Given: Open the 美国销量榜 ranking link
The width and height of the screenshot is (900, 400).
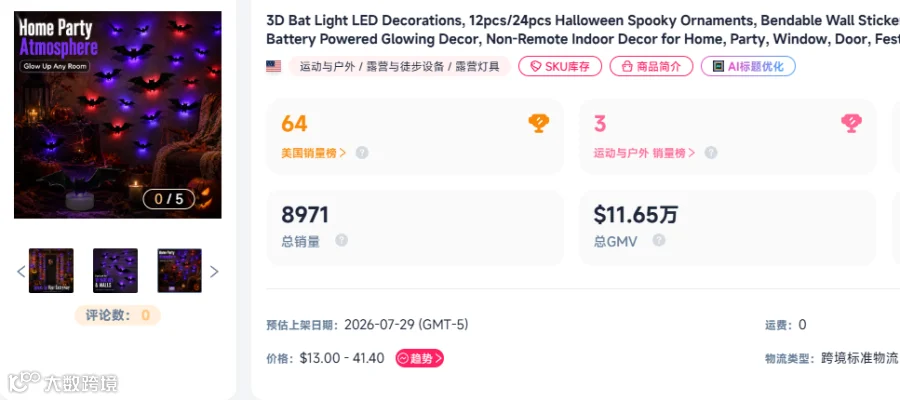Looking at the screenshot, I should [313, 153].
